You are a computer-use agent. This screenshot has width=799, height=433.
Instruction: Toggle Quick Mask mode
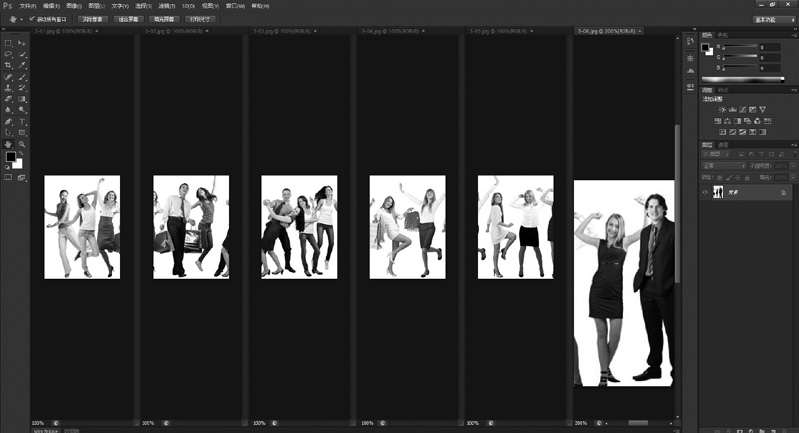(x=8, y=178)
